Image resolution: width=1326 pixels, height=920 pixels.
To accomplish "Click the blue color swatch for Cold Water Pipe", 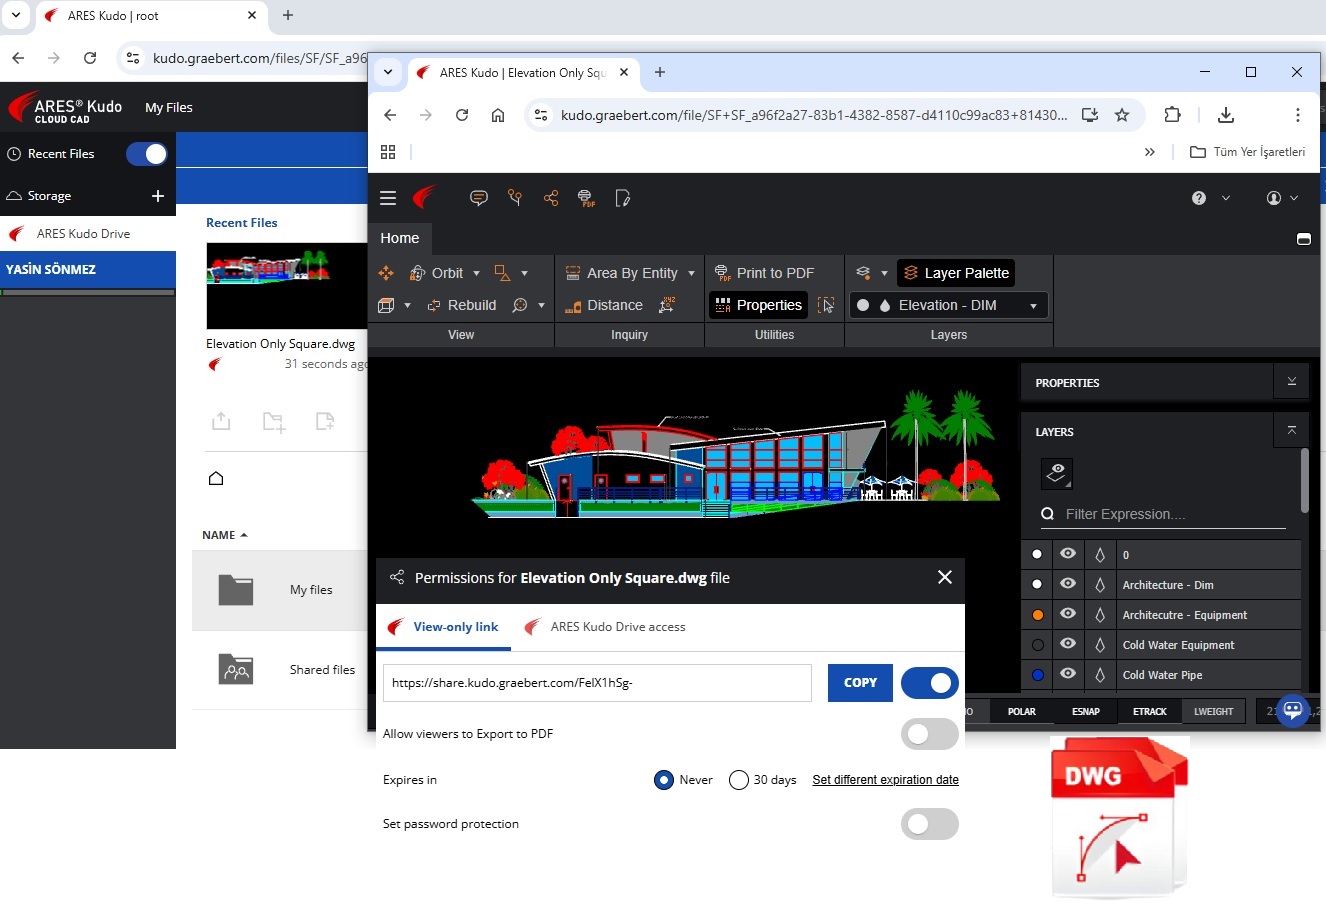I will [1037, 674].
